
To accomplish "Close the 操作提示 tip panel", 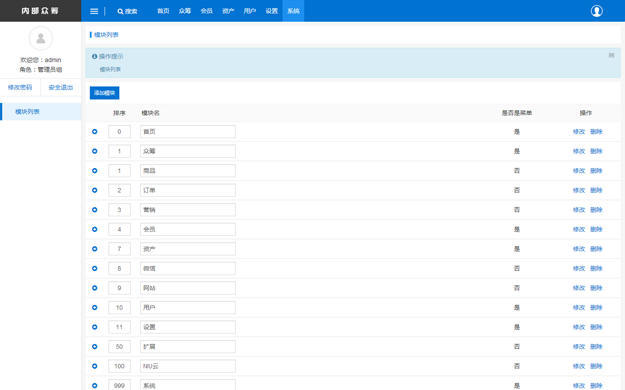I will [611, 55].
